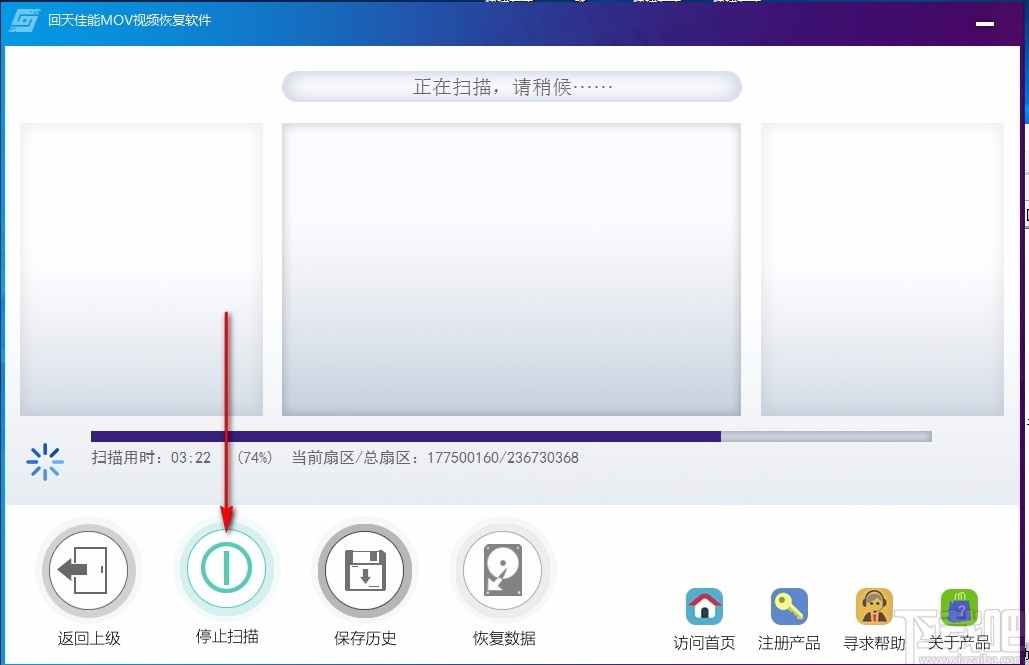The width and height of the screenshot is (1029, 665).
Task: Open 恢复数据 recover data hard drive icon
Action: (502, 567)
